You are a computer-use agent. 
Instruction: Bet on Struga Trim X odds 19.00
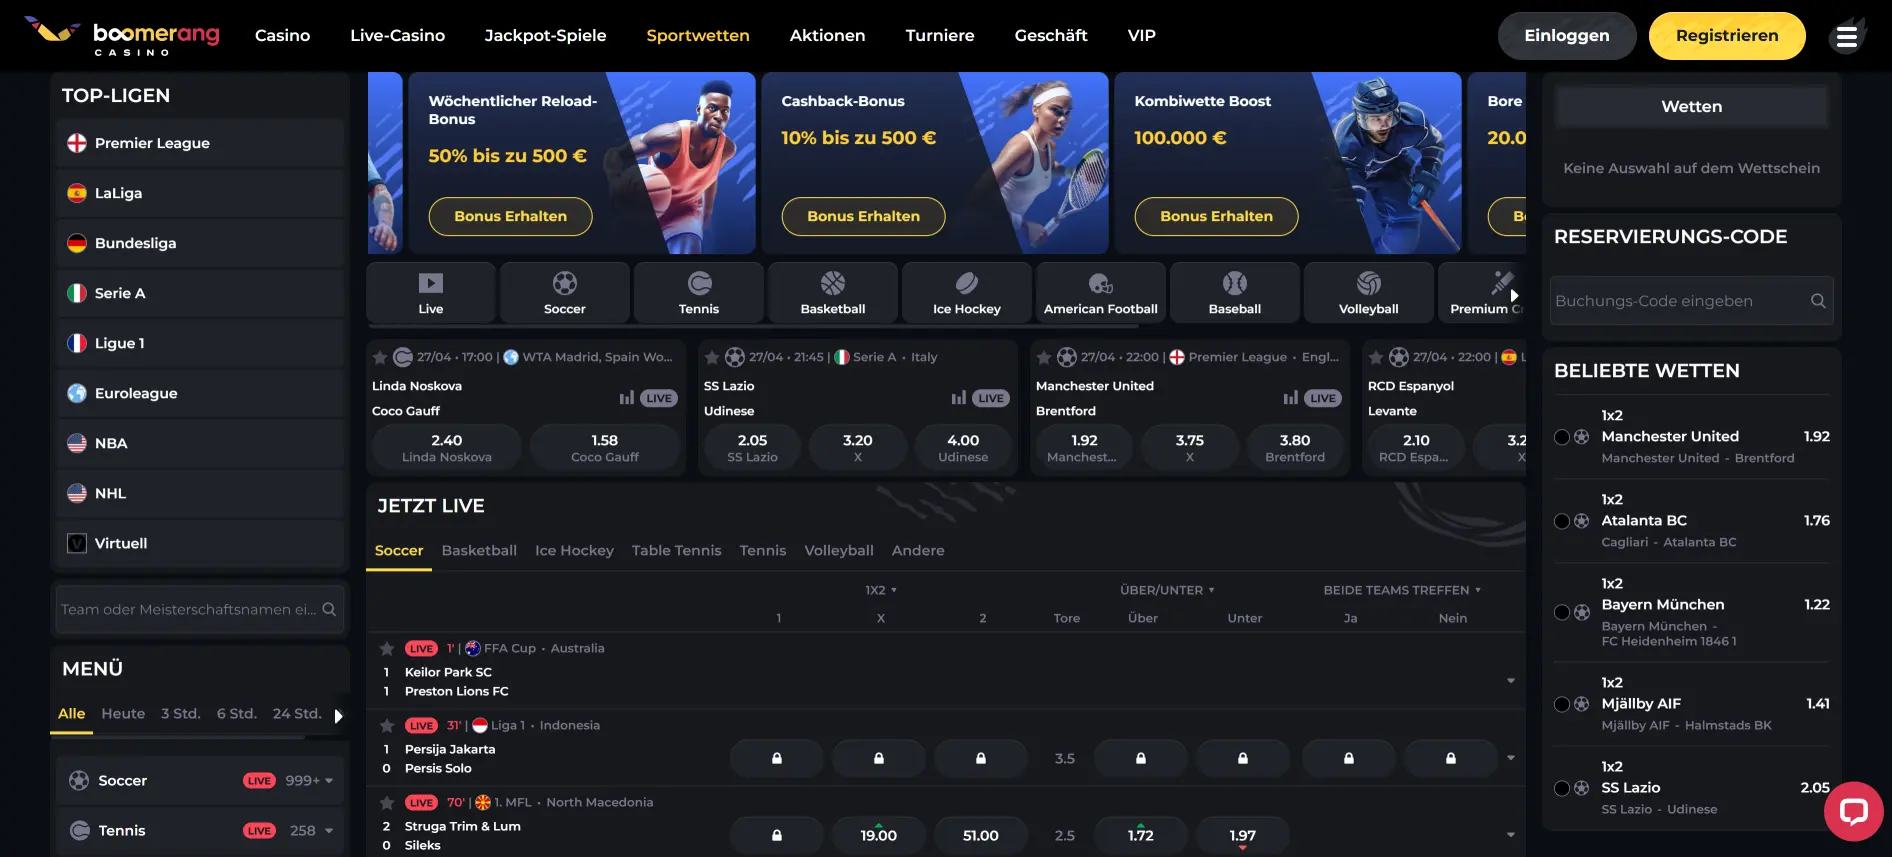879,835
